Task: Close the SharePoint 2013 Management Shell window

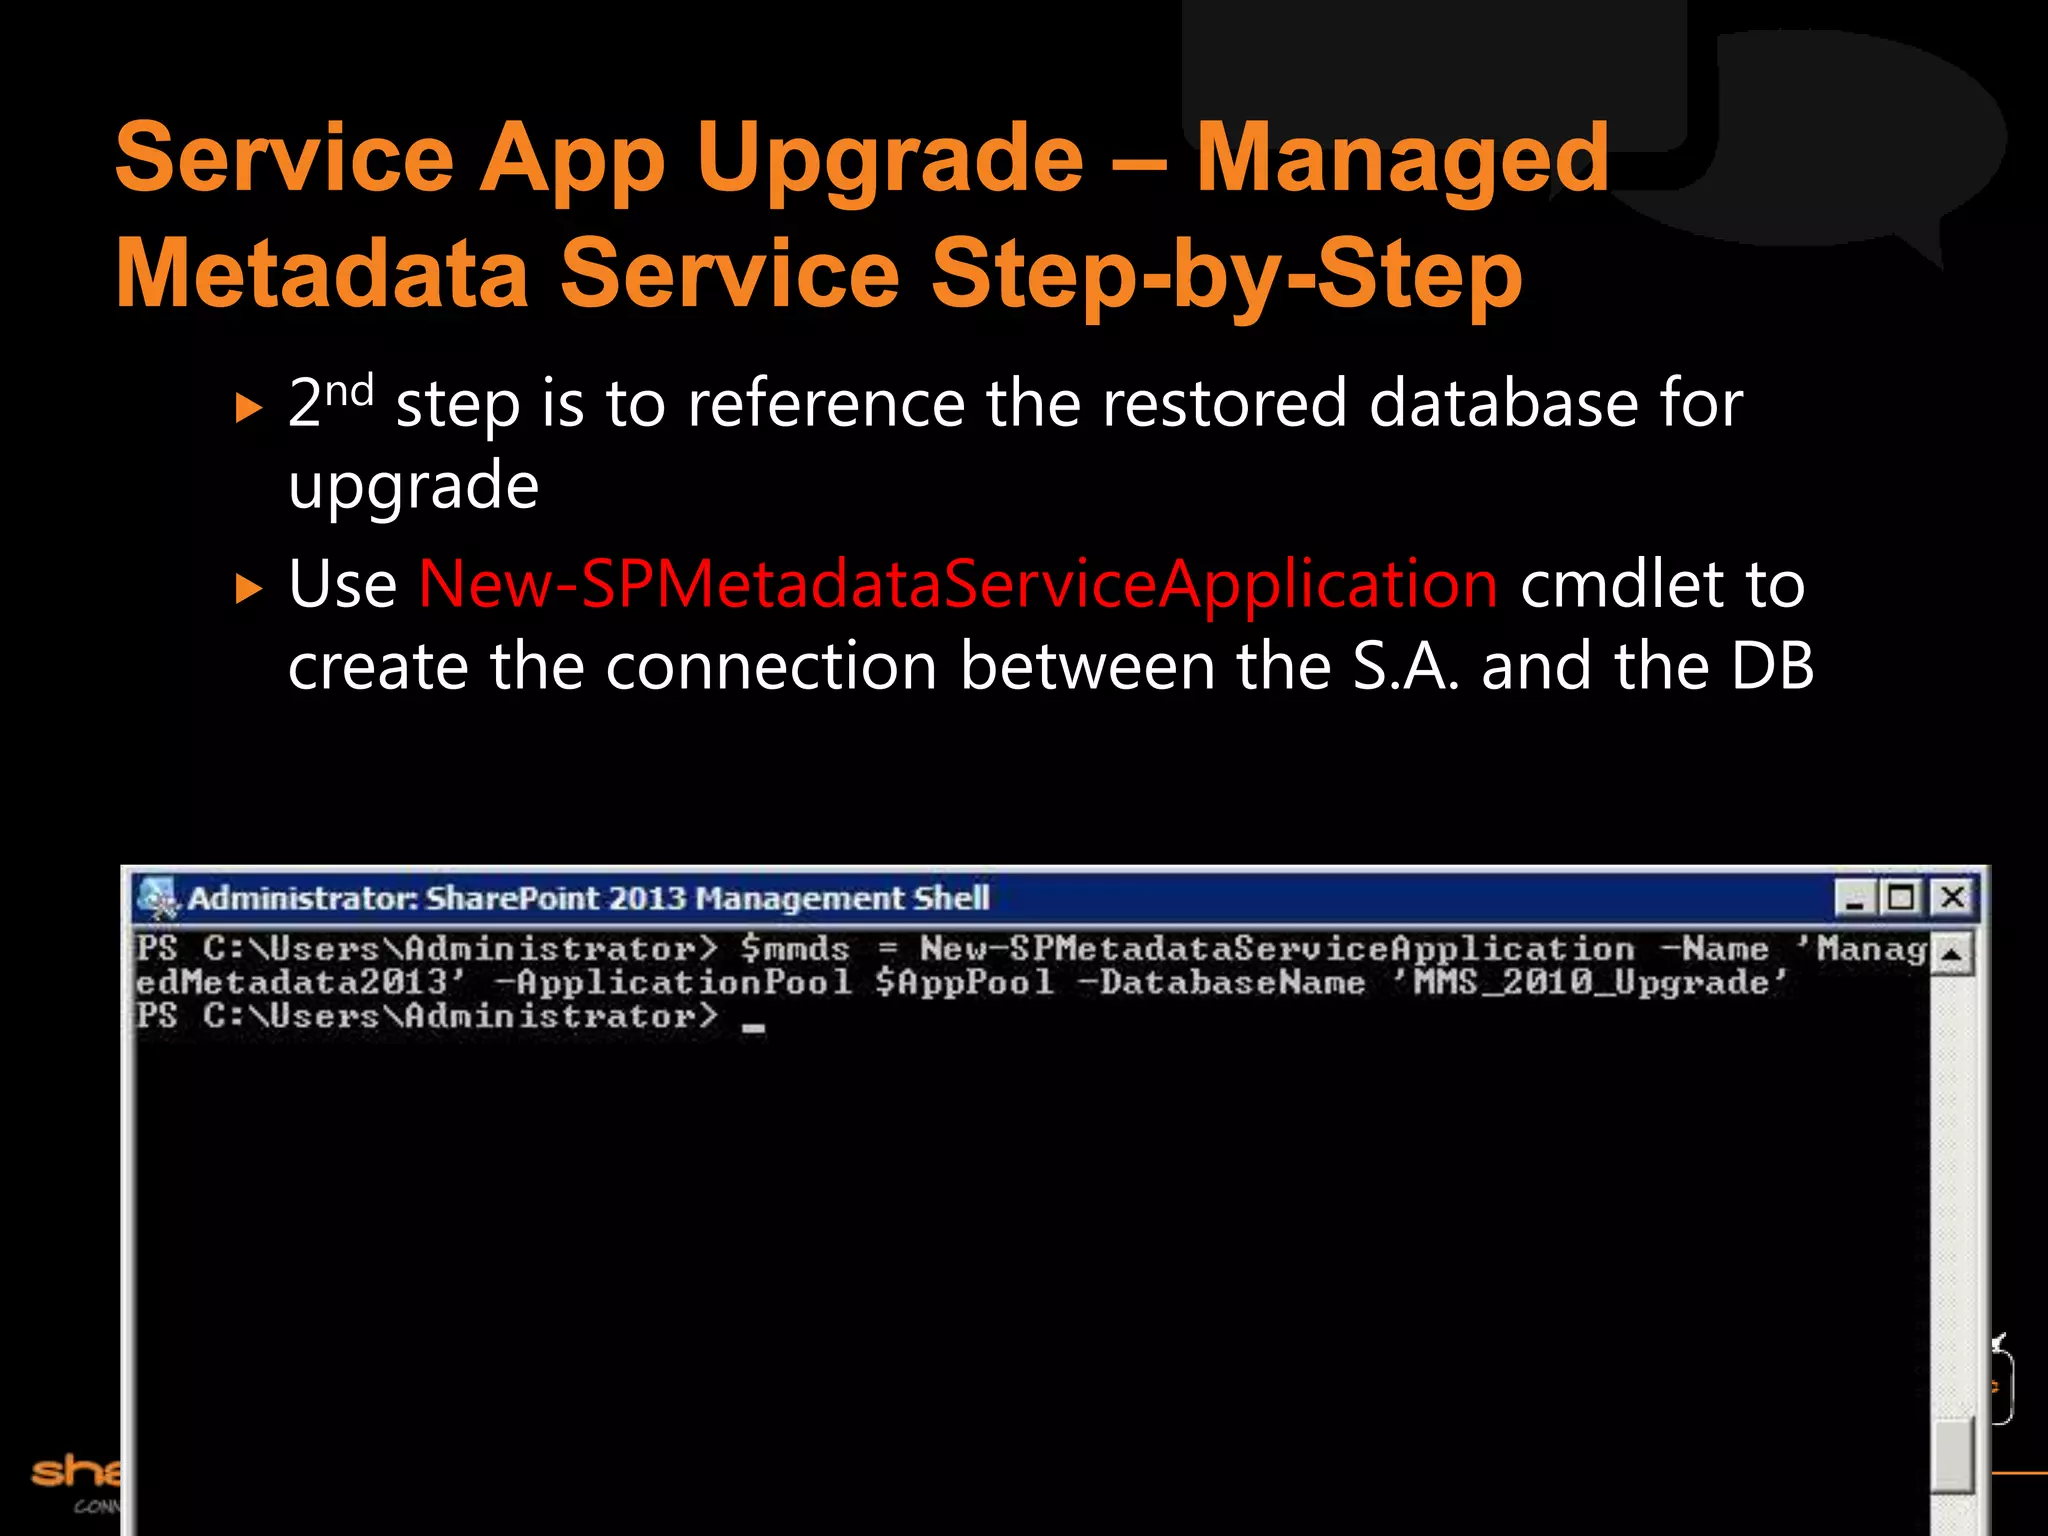Action: [x=1950, y=898]
